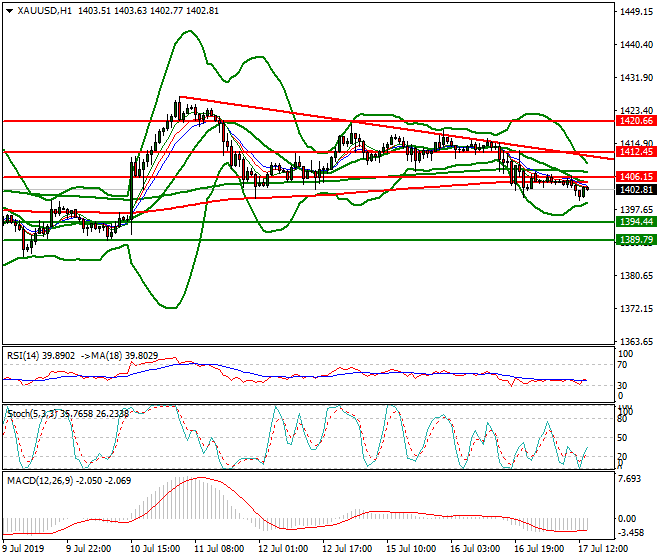The height and width of the screenshot is (560, 660).
Task: Click the 1397.65 price scale value
Action: point(636,210)
